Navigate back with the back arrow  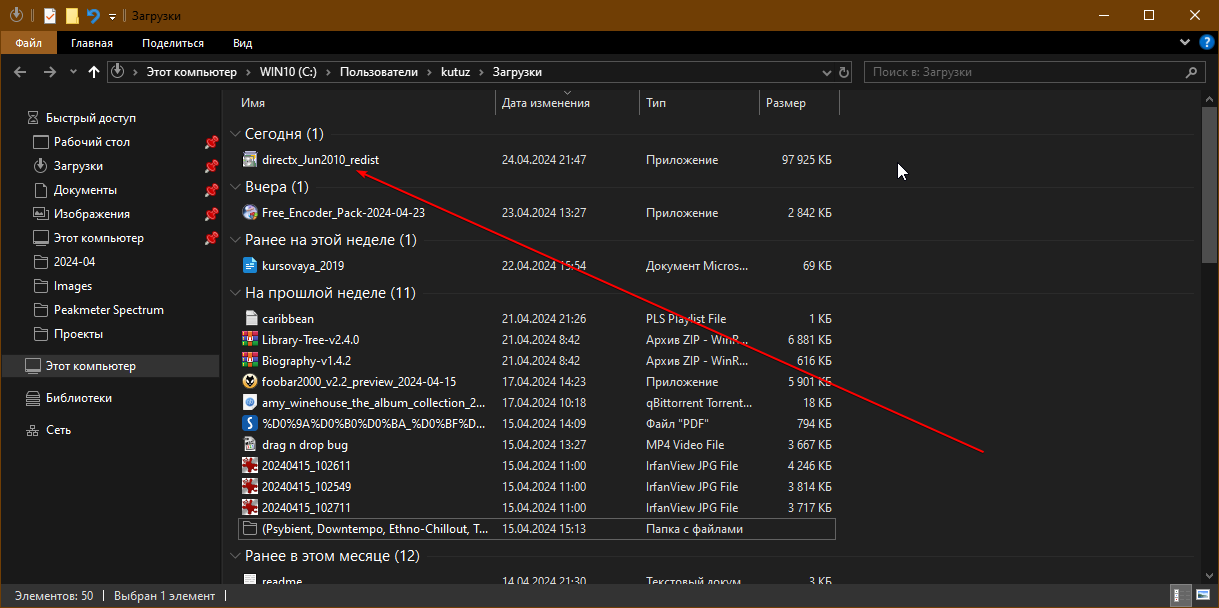tap(20, 72)
